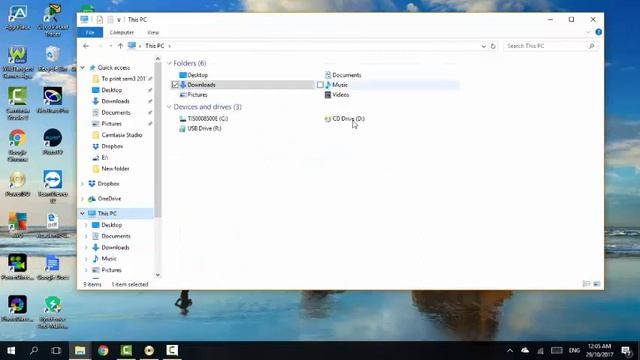Select 'To print sem3 201' in Quick access
This screenshot has height=360, width=640.
123,79
